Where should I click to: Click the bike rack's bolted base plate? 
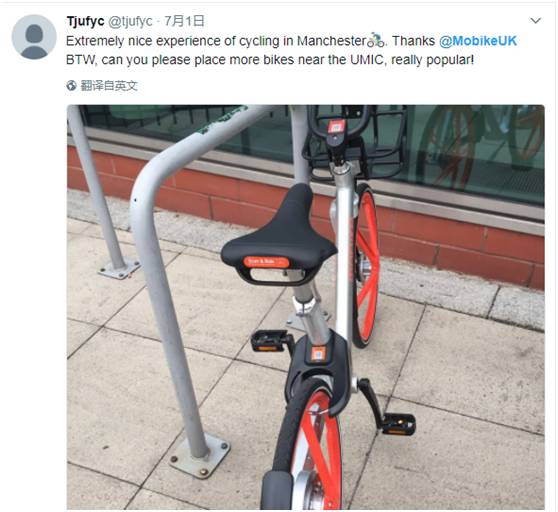[x=200, y=456]
